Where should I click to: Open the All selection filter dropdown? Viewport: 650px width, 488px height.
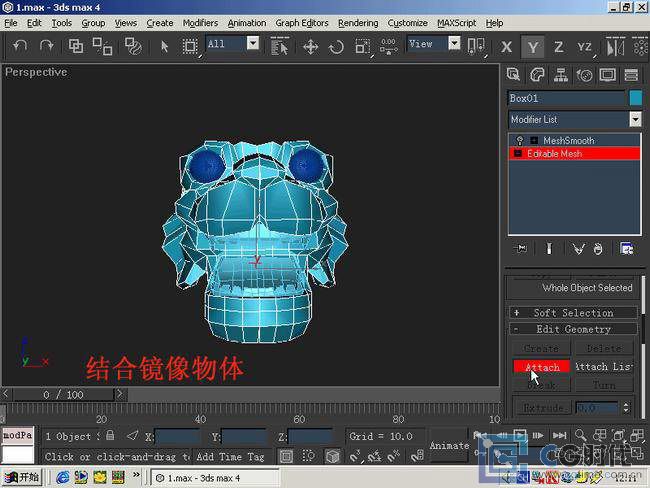[x=253, y=43]
